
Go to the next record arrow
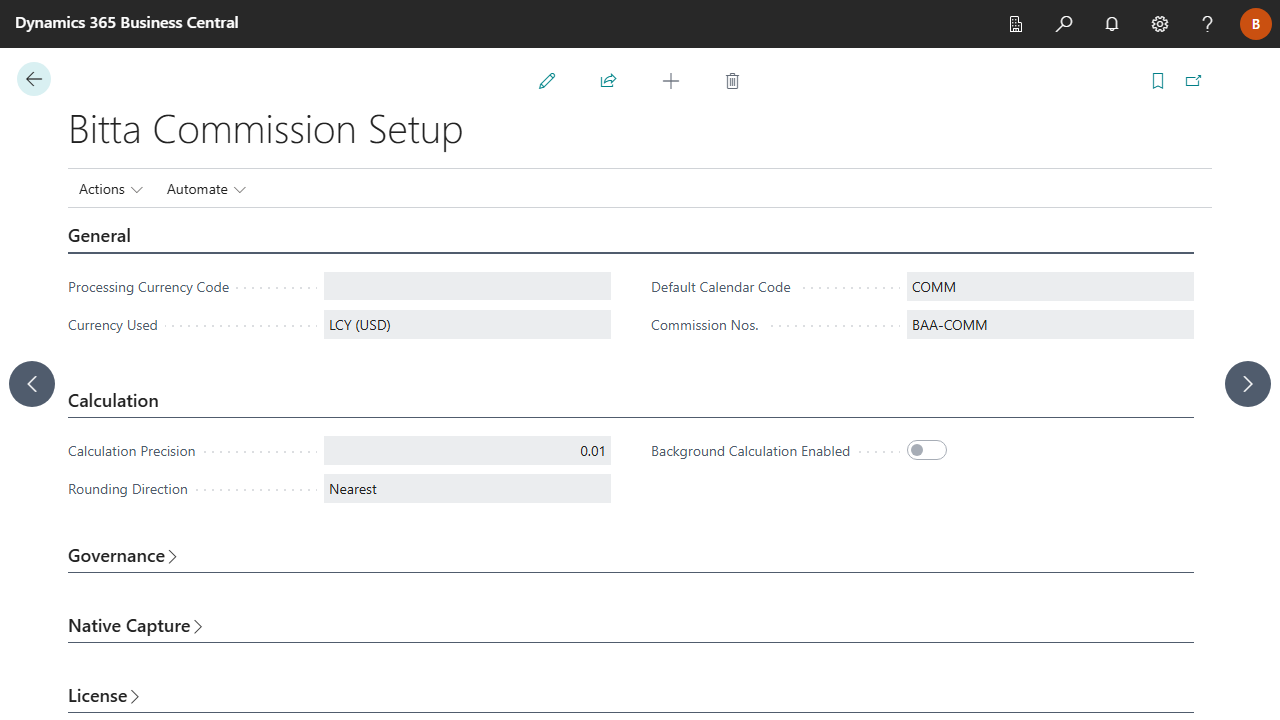pos(1248,384)
